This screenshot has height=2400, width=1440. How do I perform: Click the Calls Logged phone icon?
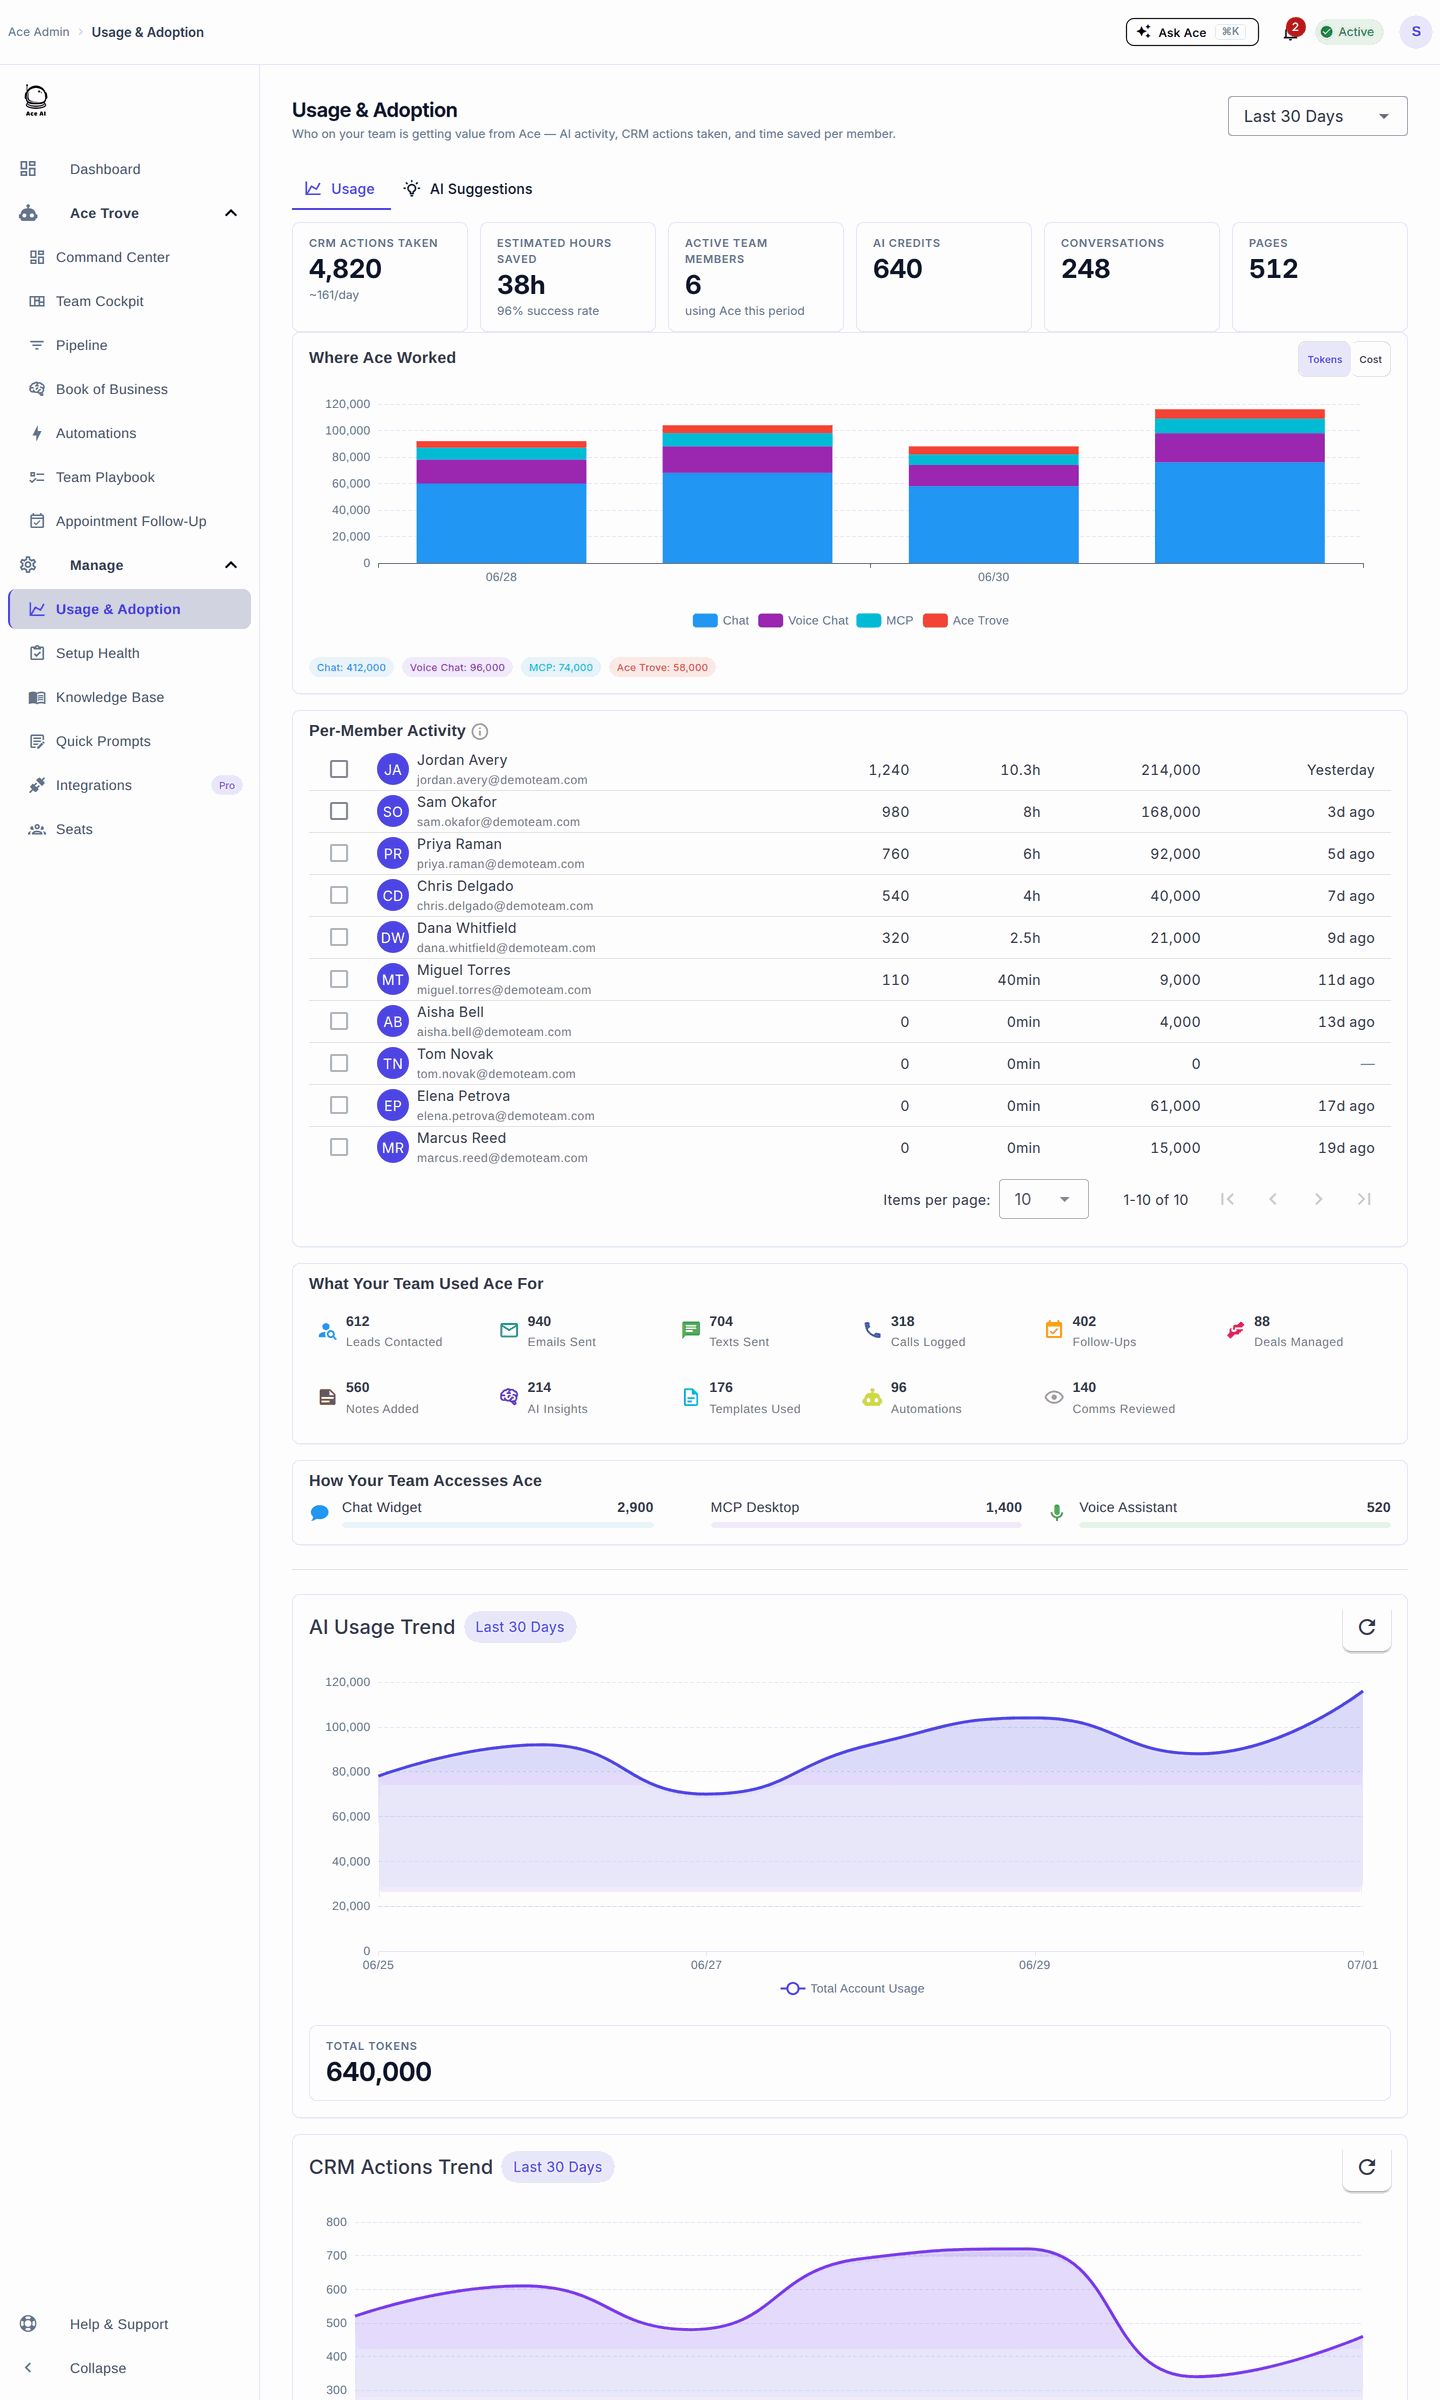tap(872, 1331)
